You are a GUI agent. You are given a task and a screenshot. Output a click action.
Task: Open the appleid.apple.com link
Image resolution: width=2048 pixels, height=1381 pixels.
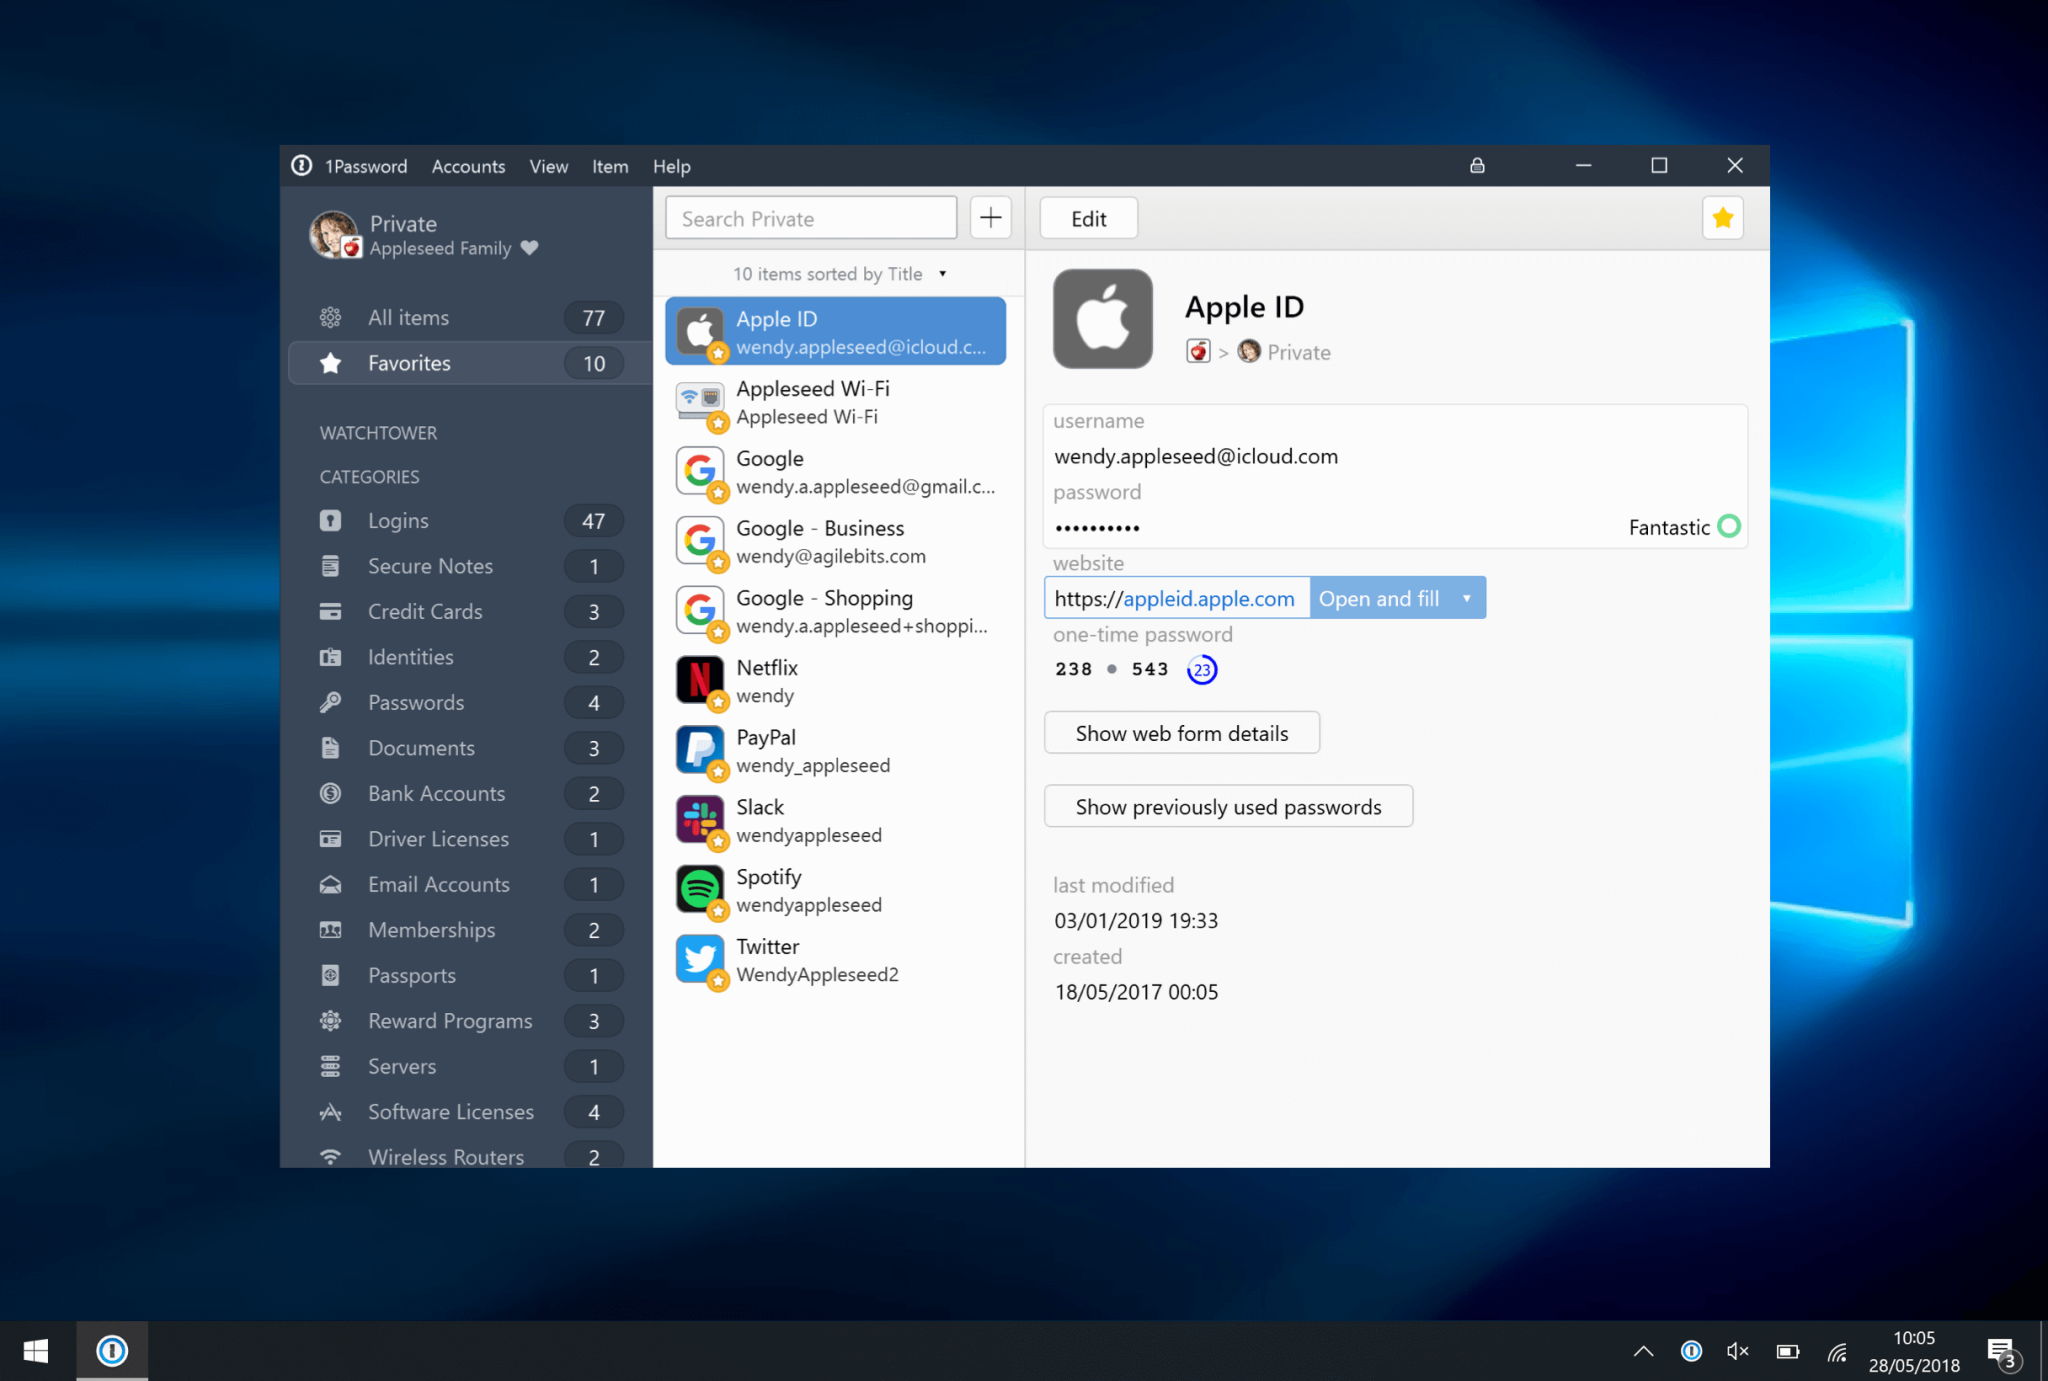[x=1208, y=598]
